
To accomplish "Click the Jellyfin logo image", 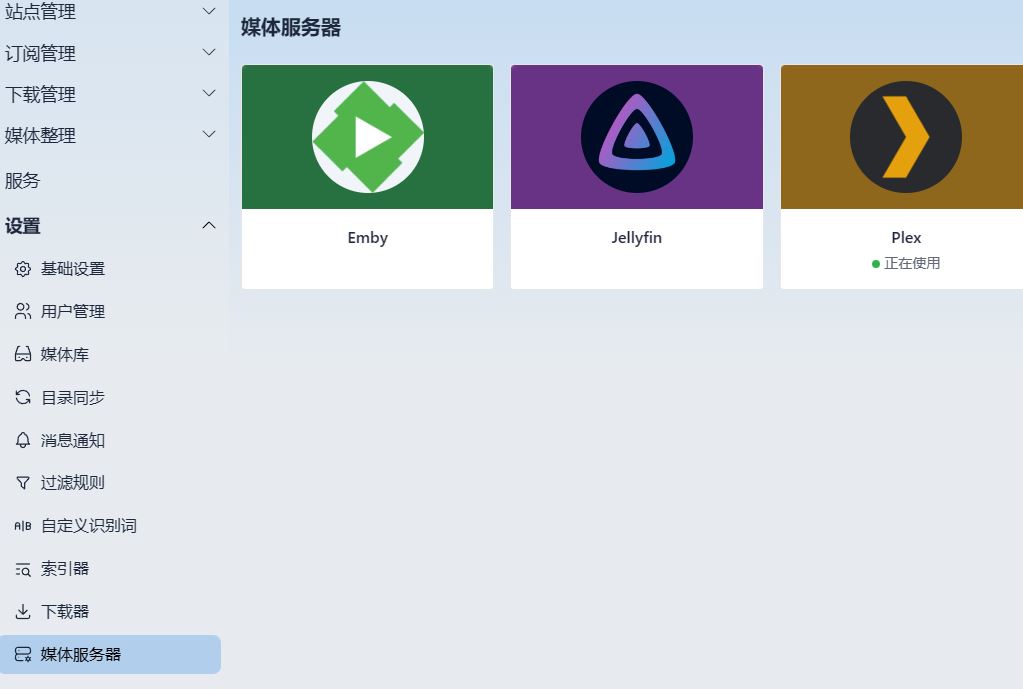I will click(x=637, y=137).
